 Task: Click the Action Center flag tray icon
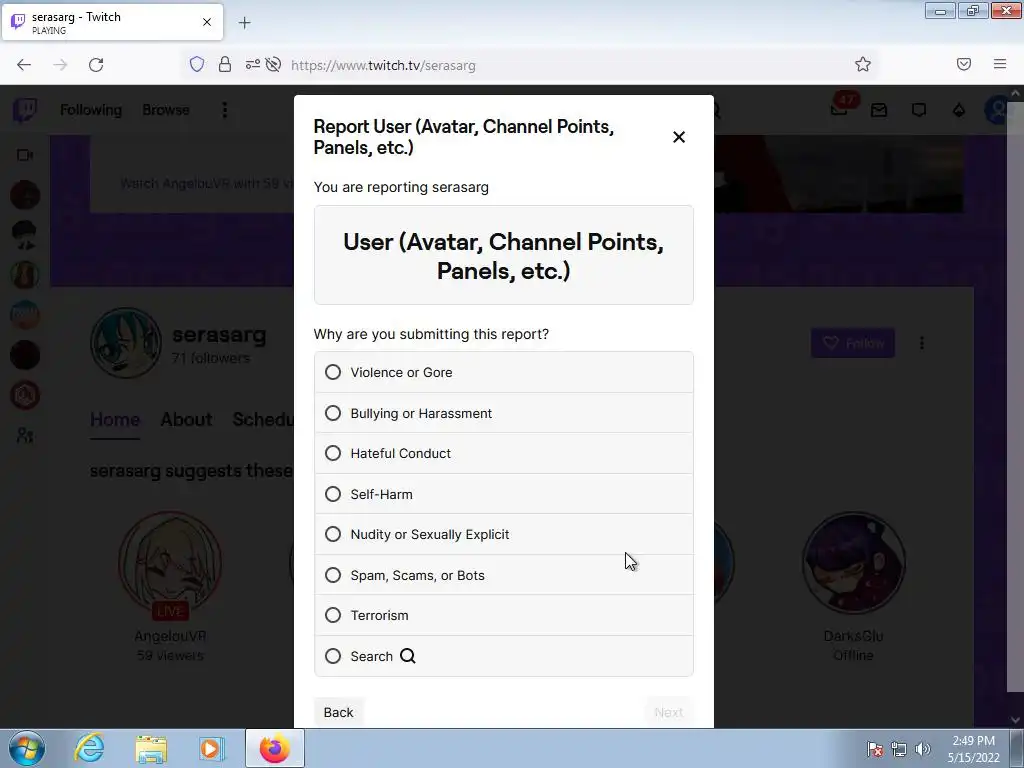coord(875,749)
